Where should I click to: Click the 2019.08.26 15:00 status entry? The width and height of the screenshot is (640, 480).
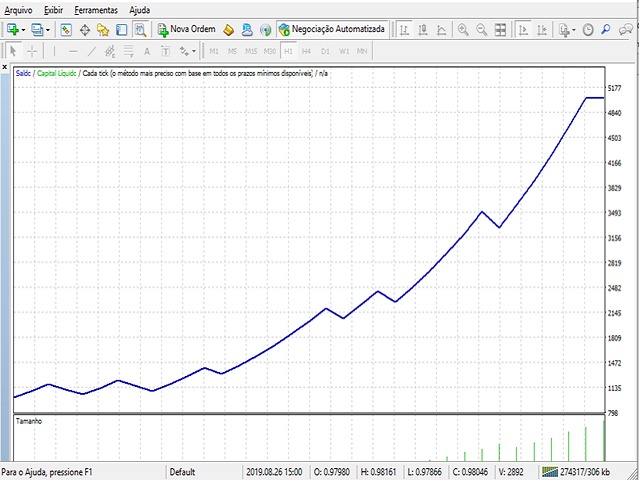click(x=274, y=472)
